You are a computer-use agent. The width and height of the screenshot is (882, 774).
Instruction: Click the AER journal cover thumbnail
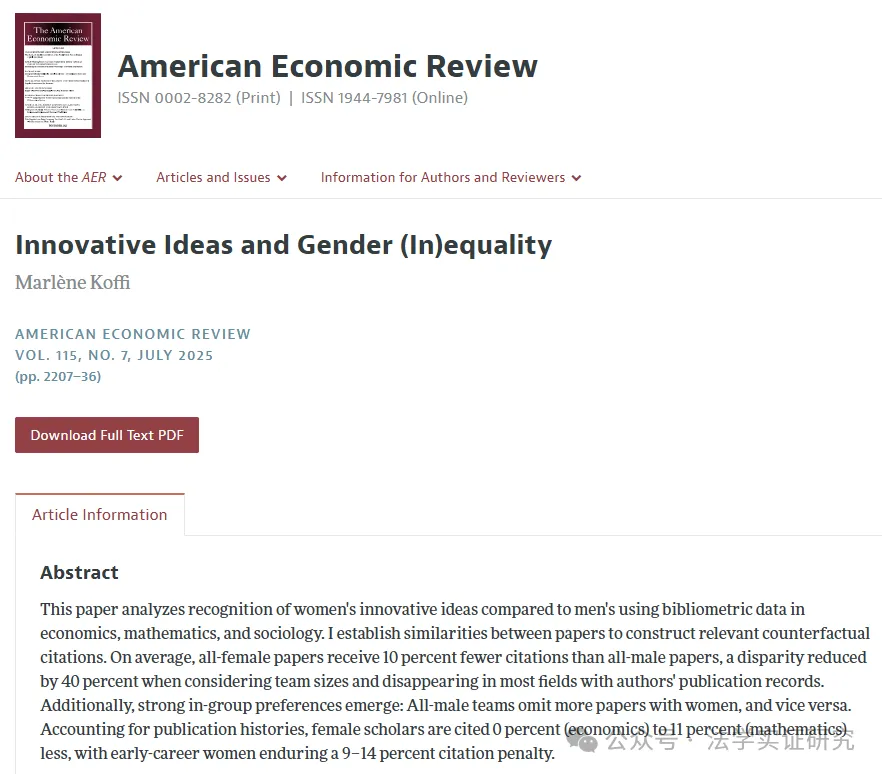[58, 75]
